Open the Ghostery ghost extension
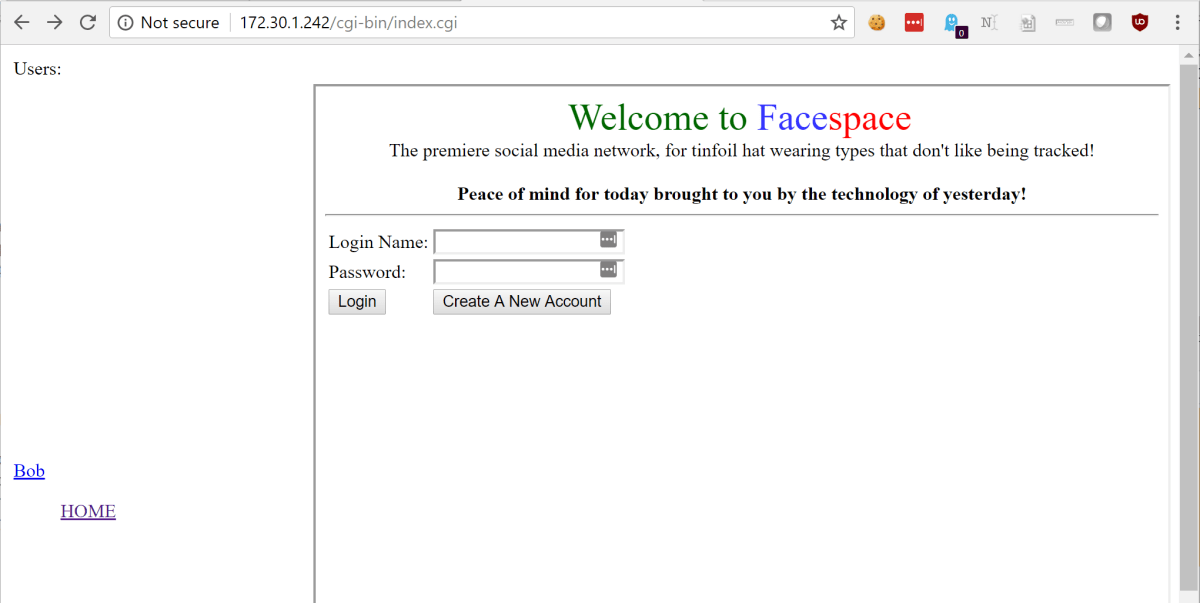The height and width of the screenshot is (603, 1200). point(952,23)
